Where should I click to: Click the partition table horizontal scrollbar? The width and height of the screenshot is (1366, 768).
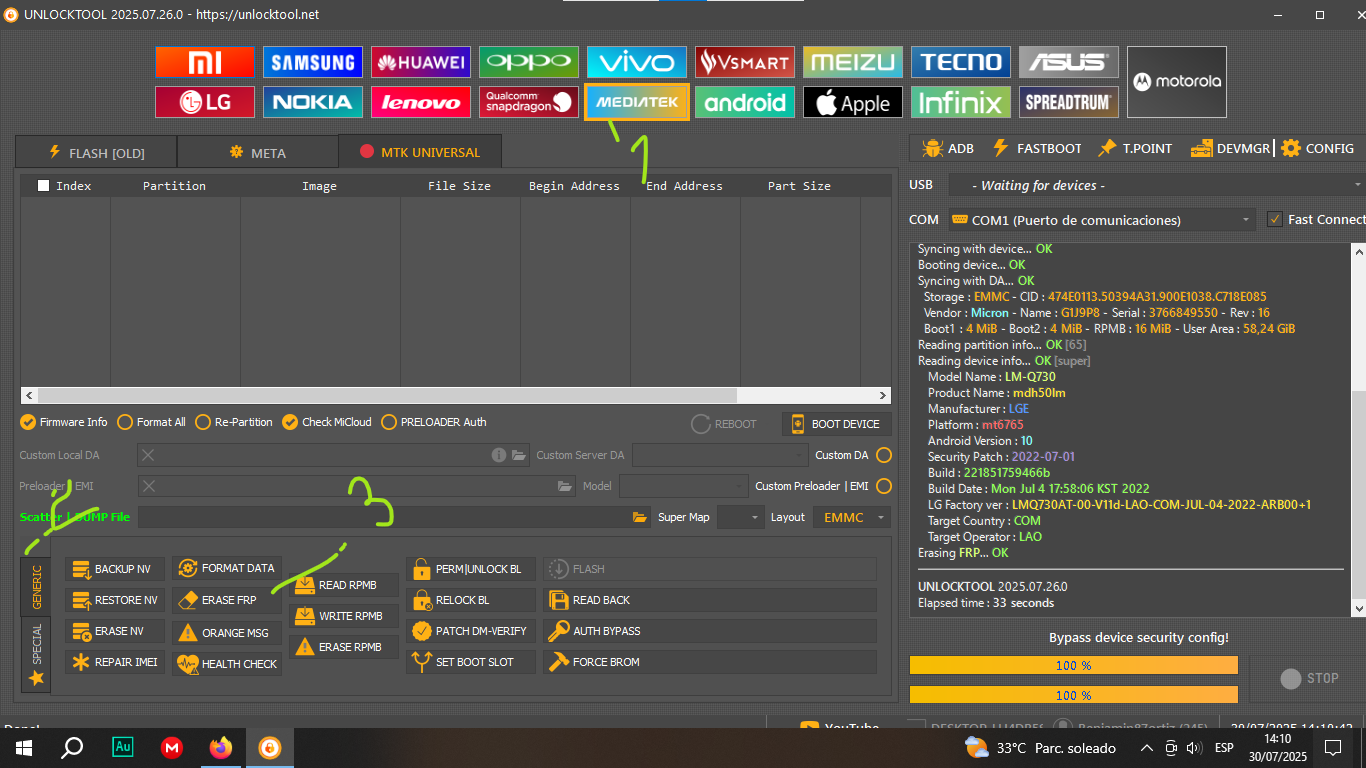(455, 396)
